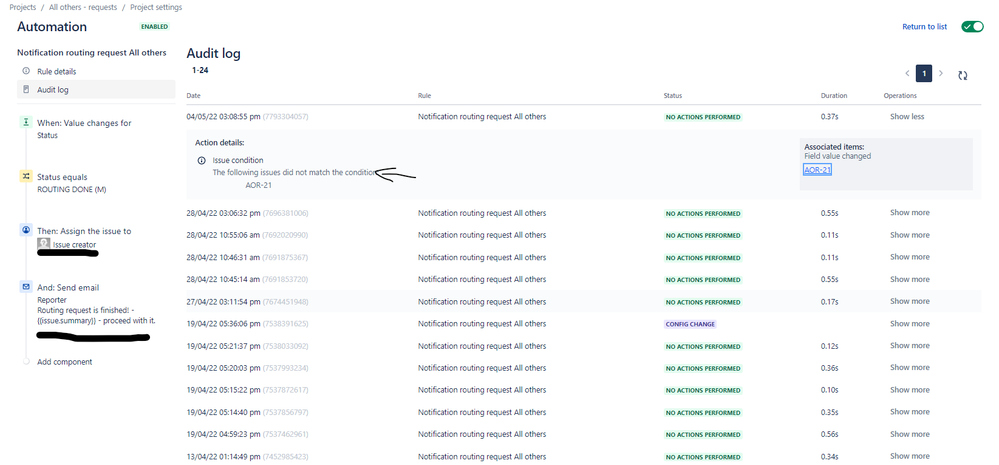Open Rule details in sidebar

pyautogui.click(x=56, y=71)
